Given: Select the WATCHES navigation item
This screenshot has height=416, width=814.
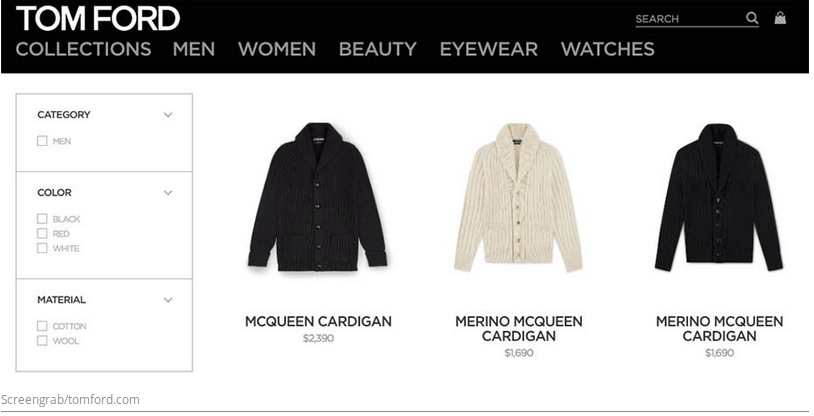Looking at the screenshot, I should click(x=607, y=49).
